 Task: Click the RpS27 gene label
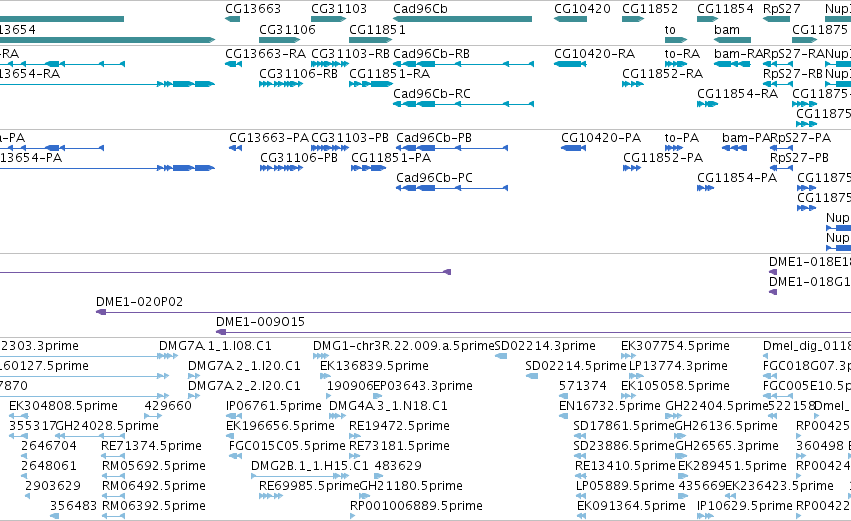point(782,9)
